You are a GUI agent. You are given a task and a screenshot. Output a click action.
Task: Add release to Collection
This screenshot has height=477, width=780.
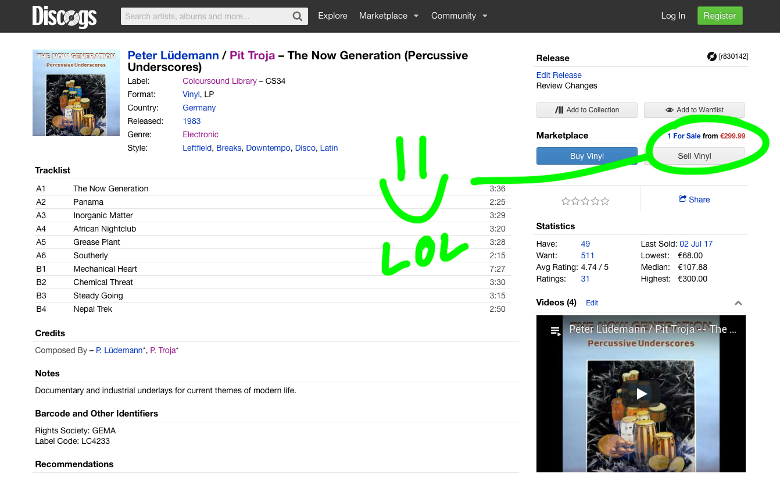(x=585, y=109)
